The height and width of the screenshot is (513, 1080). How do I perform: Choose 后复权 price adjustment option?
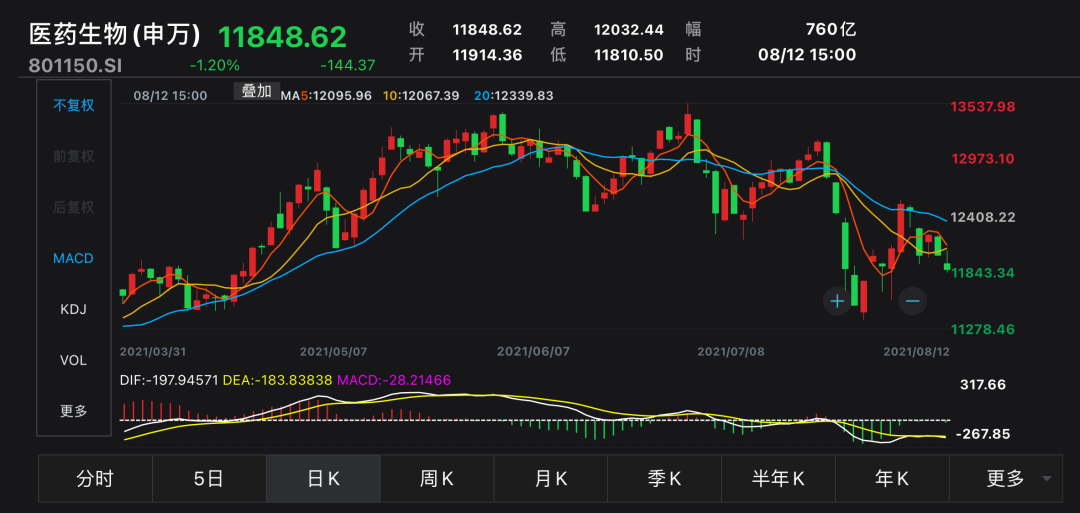[74, 207]
